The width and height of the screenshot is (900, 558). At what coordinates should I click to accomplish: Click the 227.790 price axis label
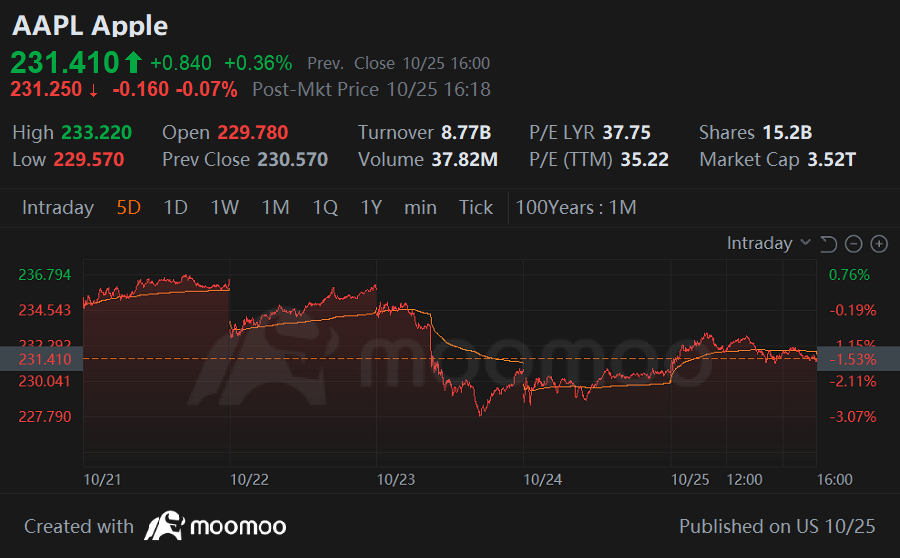pyautogui.click(x=45, y=417)
